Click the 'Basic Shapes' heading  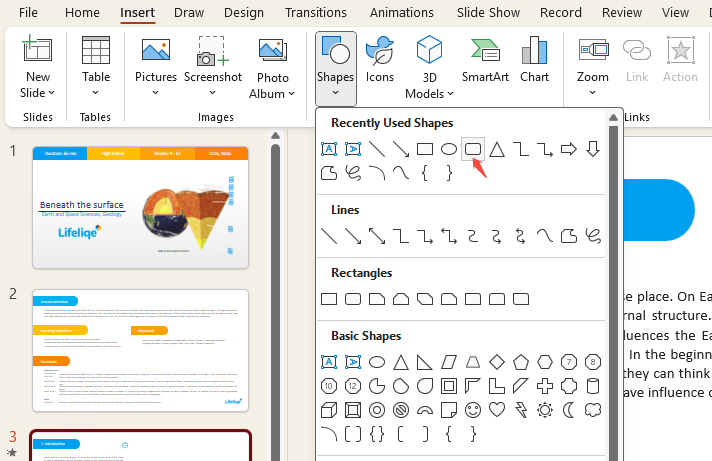[x=366, y=336]
